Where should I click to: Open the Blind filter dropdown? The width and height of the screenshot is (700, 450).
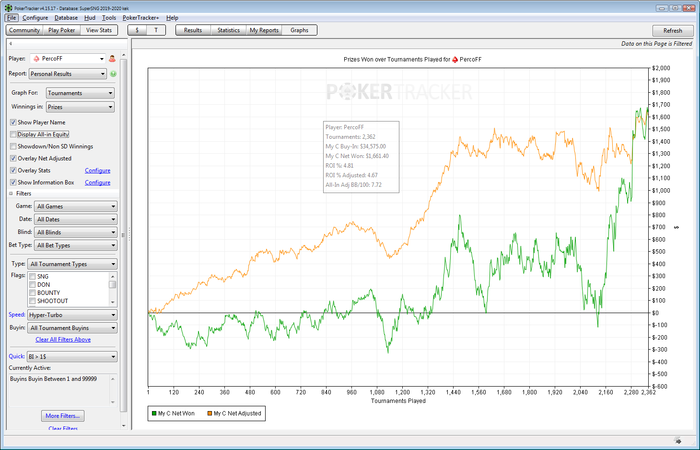[76, 233]
